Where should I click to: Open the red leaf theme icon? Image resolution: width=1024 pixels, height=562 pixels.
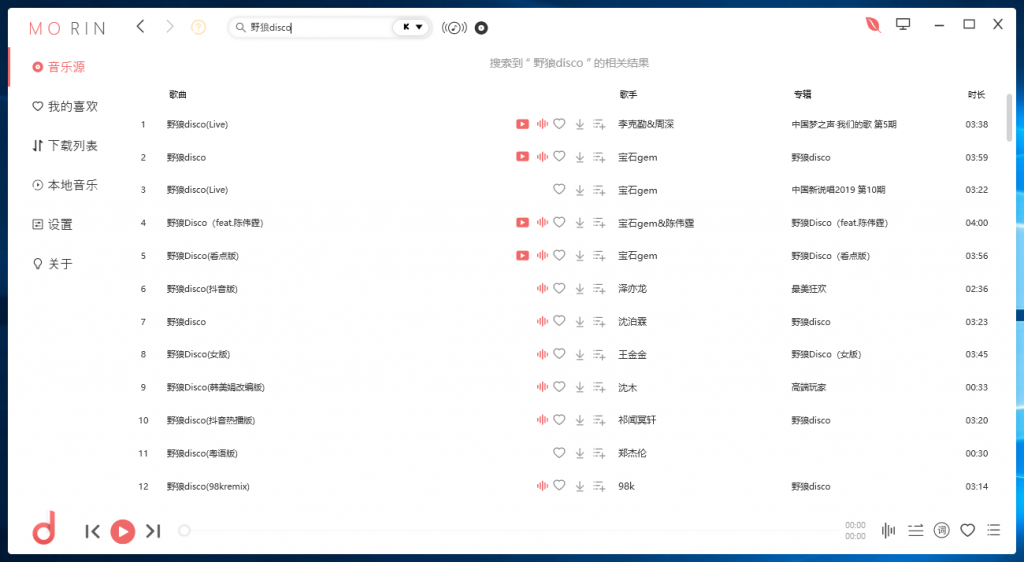873,25
